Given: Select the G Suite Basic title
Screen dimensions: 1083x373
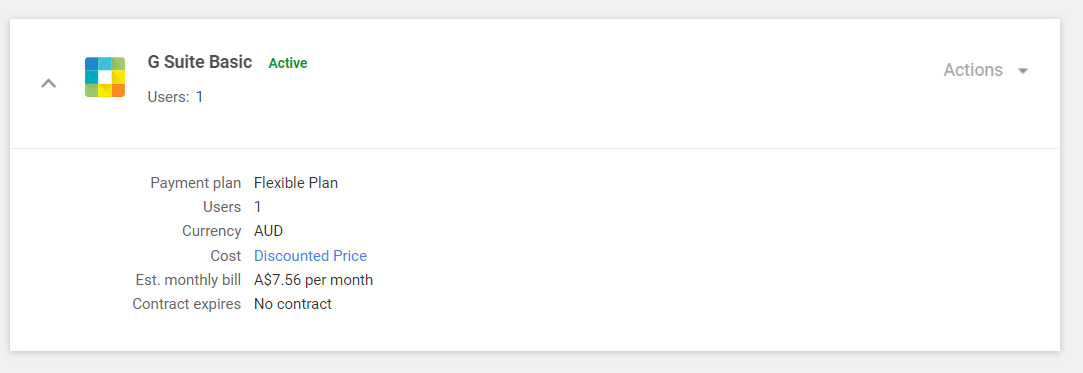Looking at the screenshot, I should [200, 61].
